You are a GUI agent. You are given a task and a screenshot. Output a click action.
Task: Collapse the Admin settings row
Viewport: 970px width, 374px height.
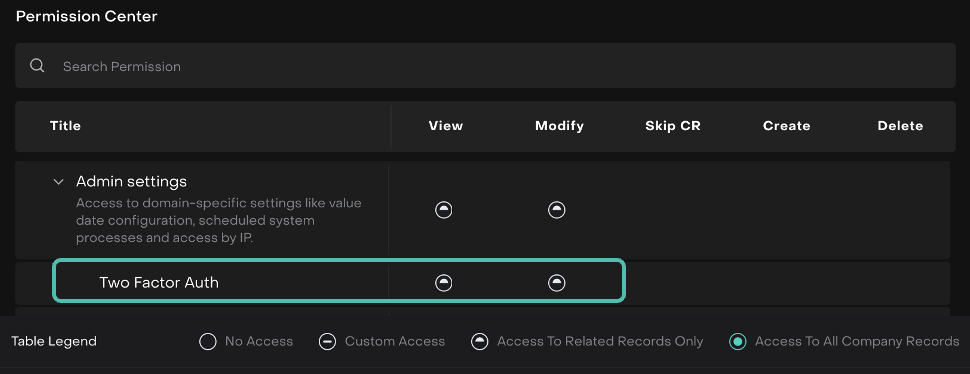tap(59, 182)
